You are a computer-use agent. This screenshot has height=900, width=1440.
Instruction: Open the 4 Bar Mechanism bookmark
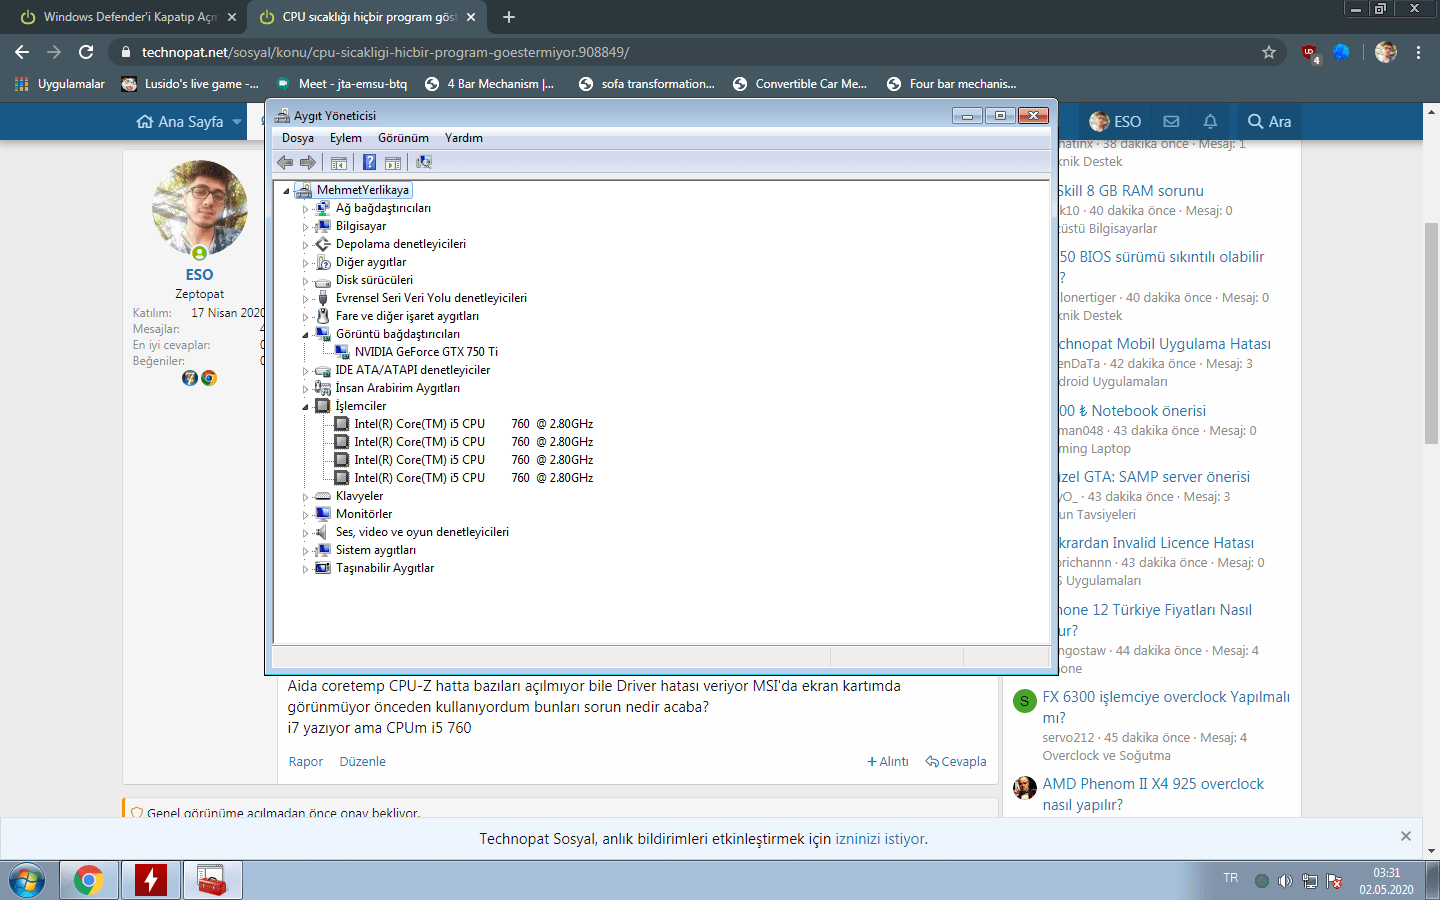point(489,84)
